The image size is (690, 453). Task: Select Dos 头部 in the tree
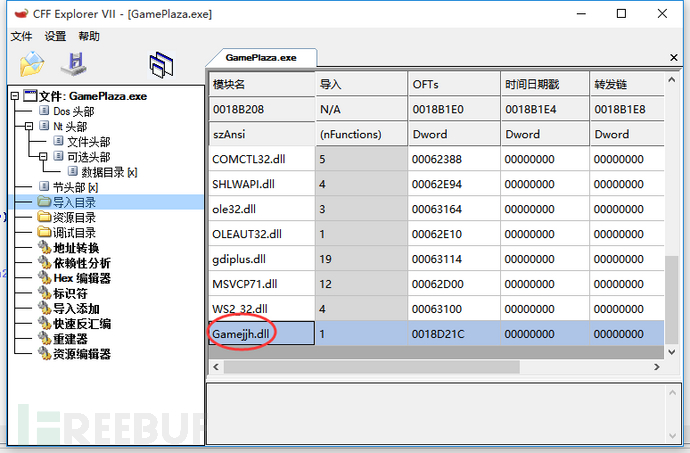73,111
